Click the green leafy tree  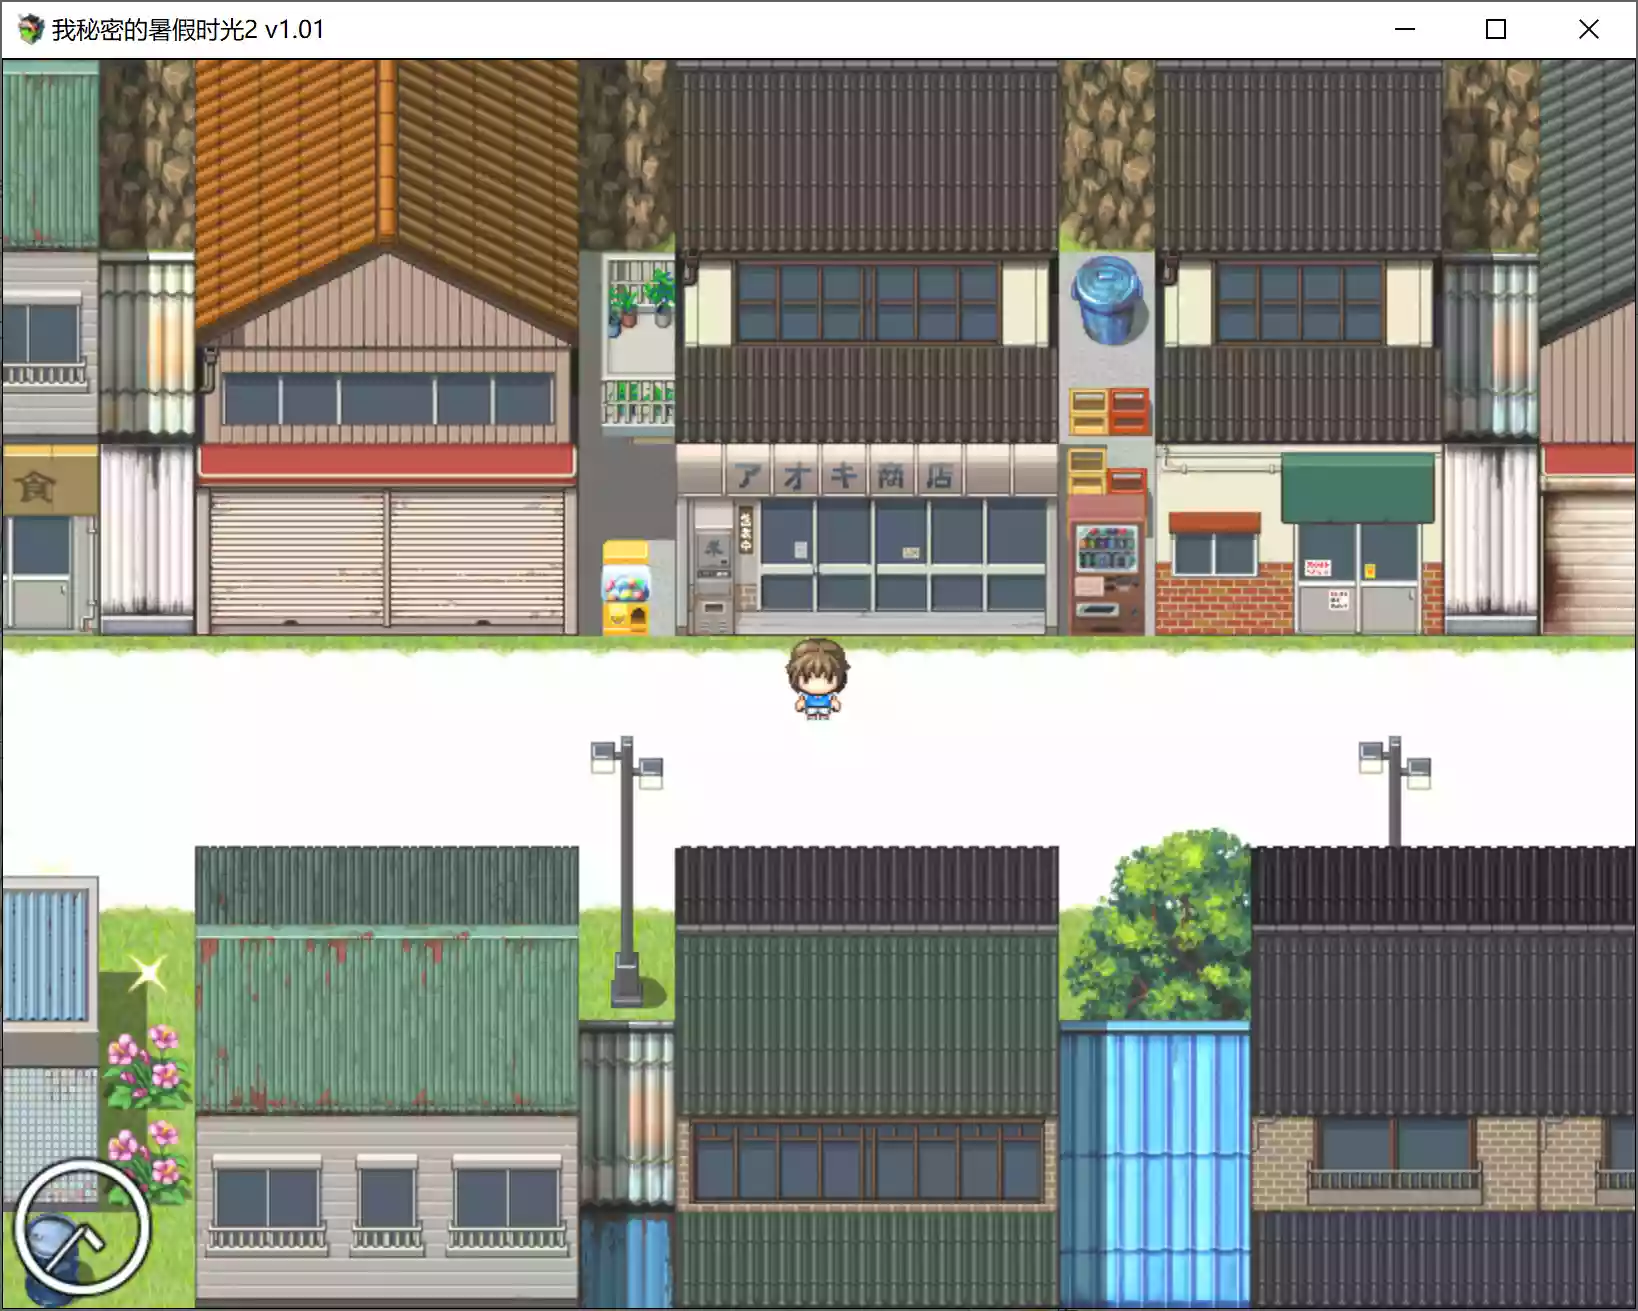coord(1160,924)
